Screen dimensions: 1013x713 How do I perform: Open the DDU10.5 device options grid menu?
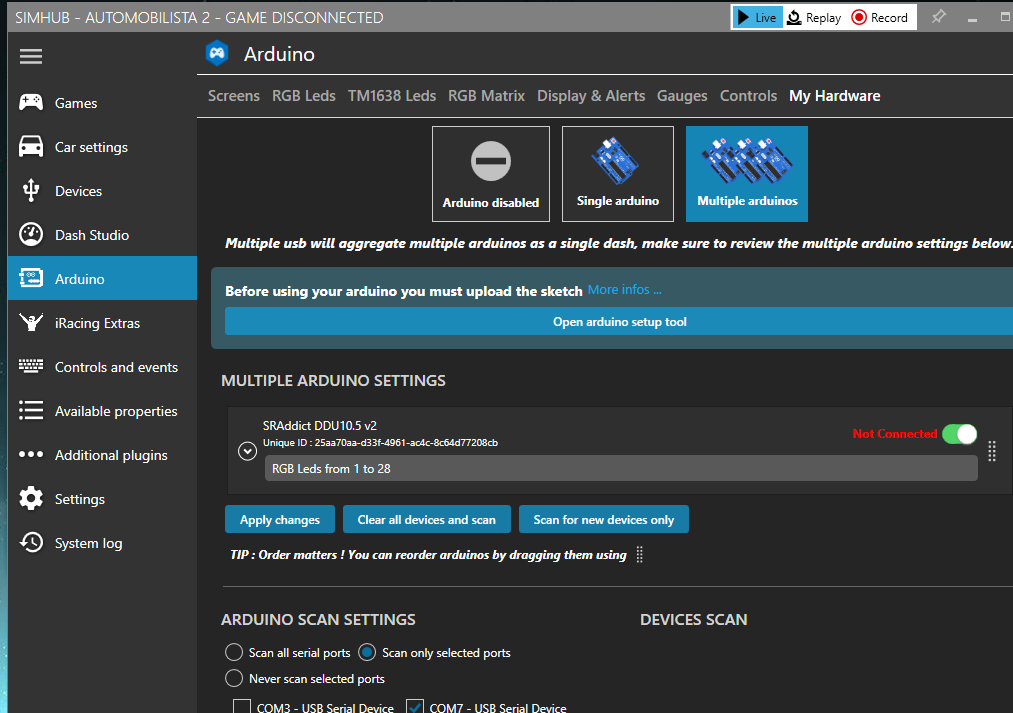(x=991, y=452)
